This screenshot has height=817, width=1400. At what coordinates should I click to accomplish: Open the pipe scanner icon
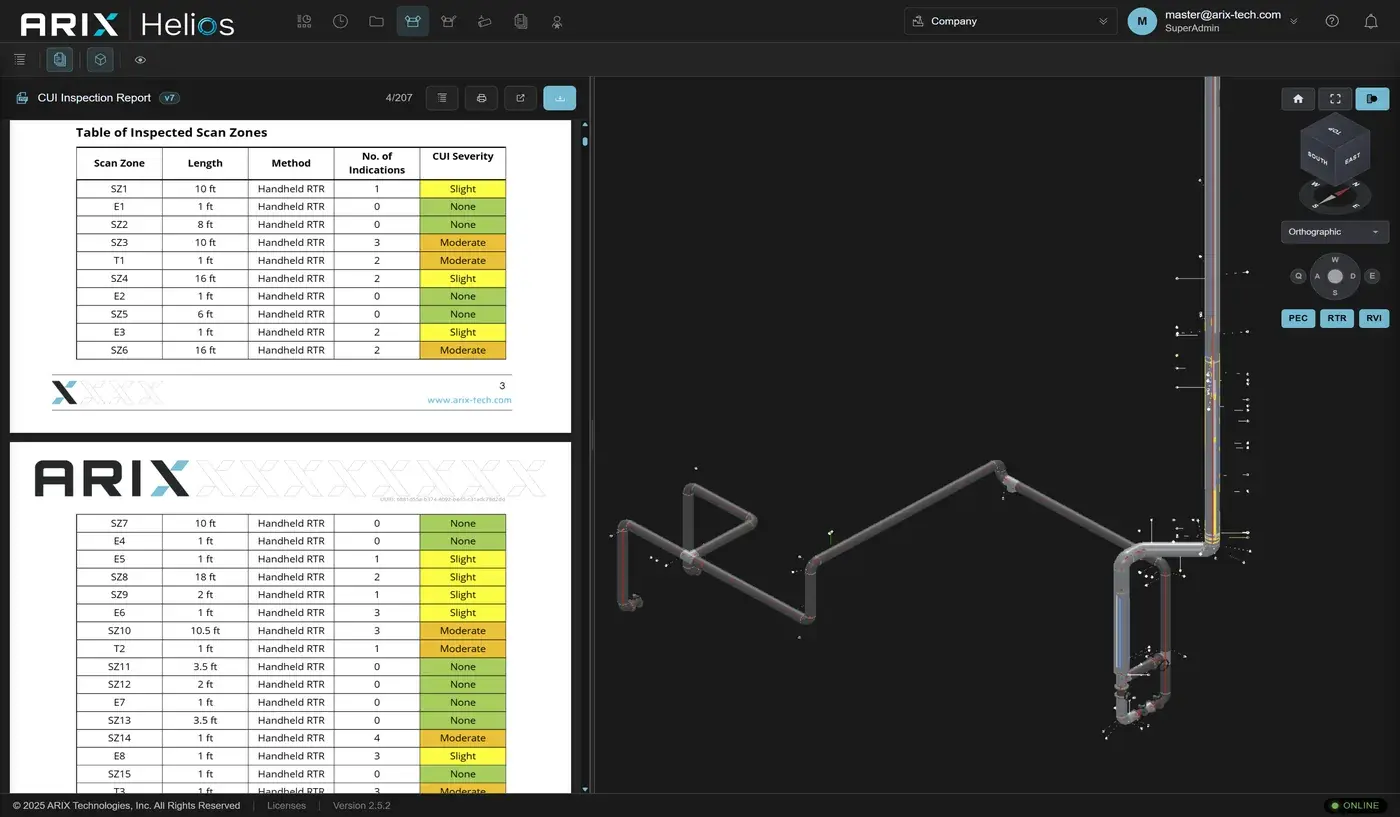coord(484,21)
